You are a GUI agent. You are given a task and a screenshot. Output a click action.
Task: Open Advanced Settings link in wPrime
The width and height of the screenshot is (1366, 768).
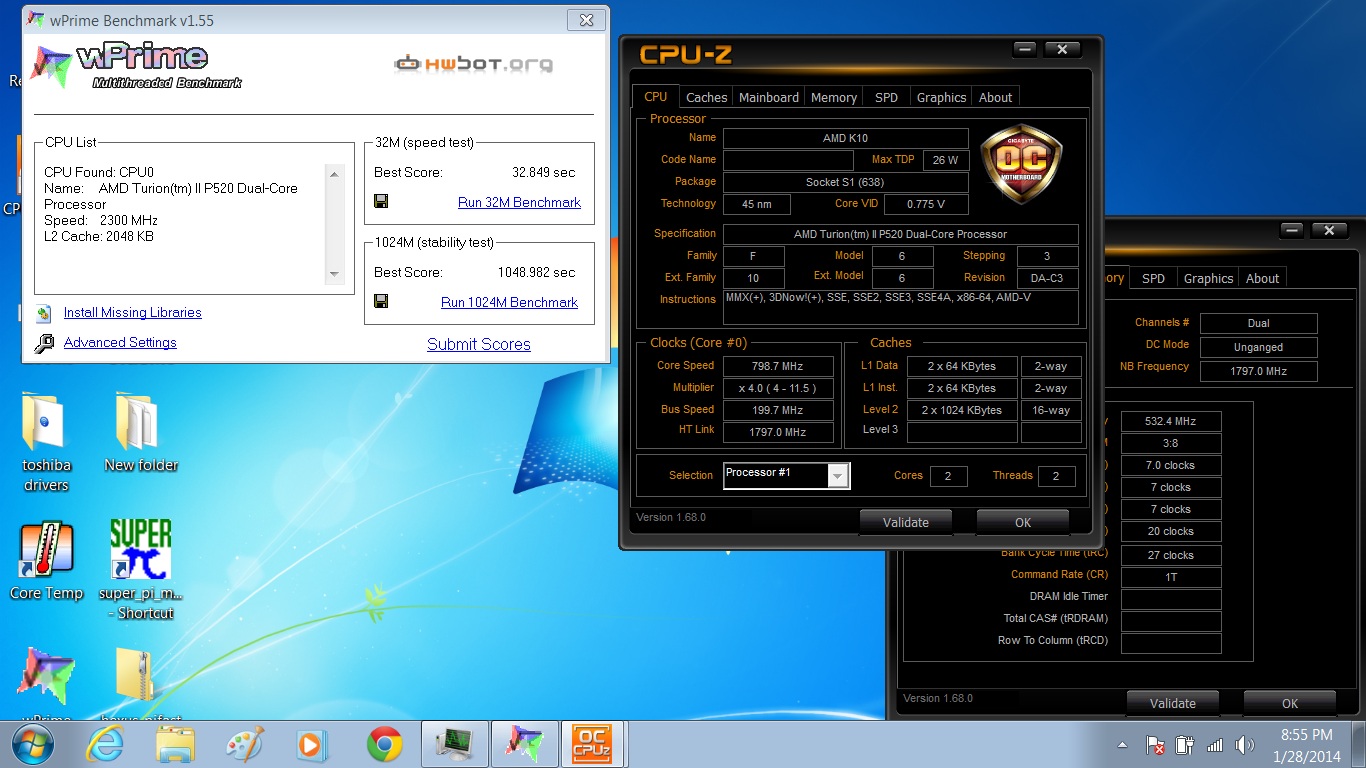tap(120, 342)
